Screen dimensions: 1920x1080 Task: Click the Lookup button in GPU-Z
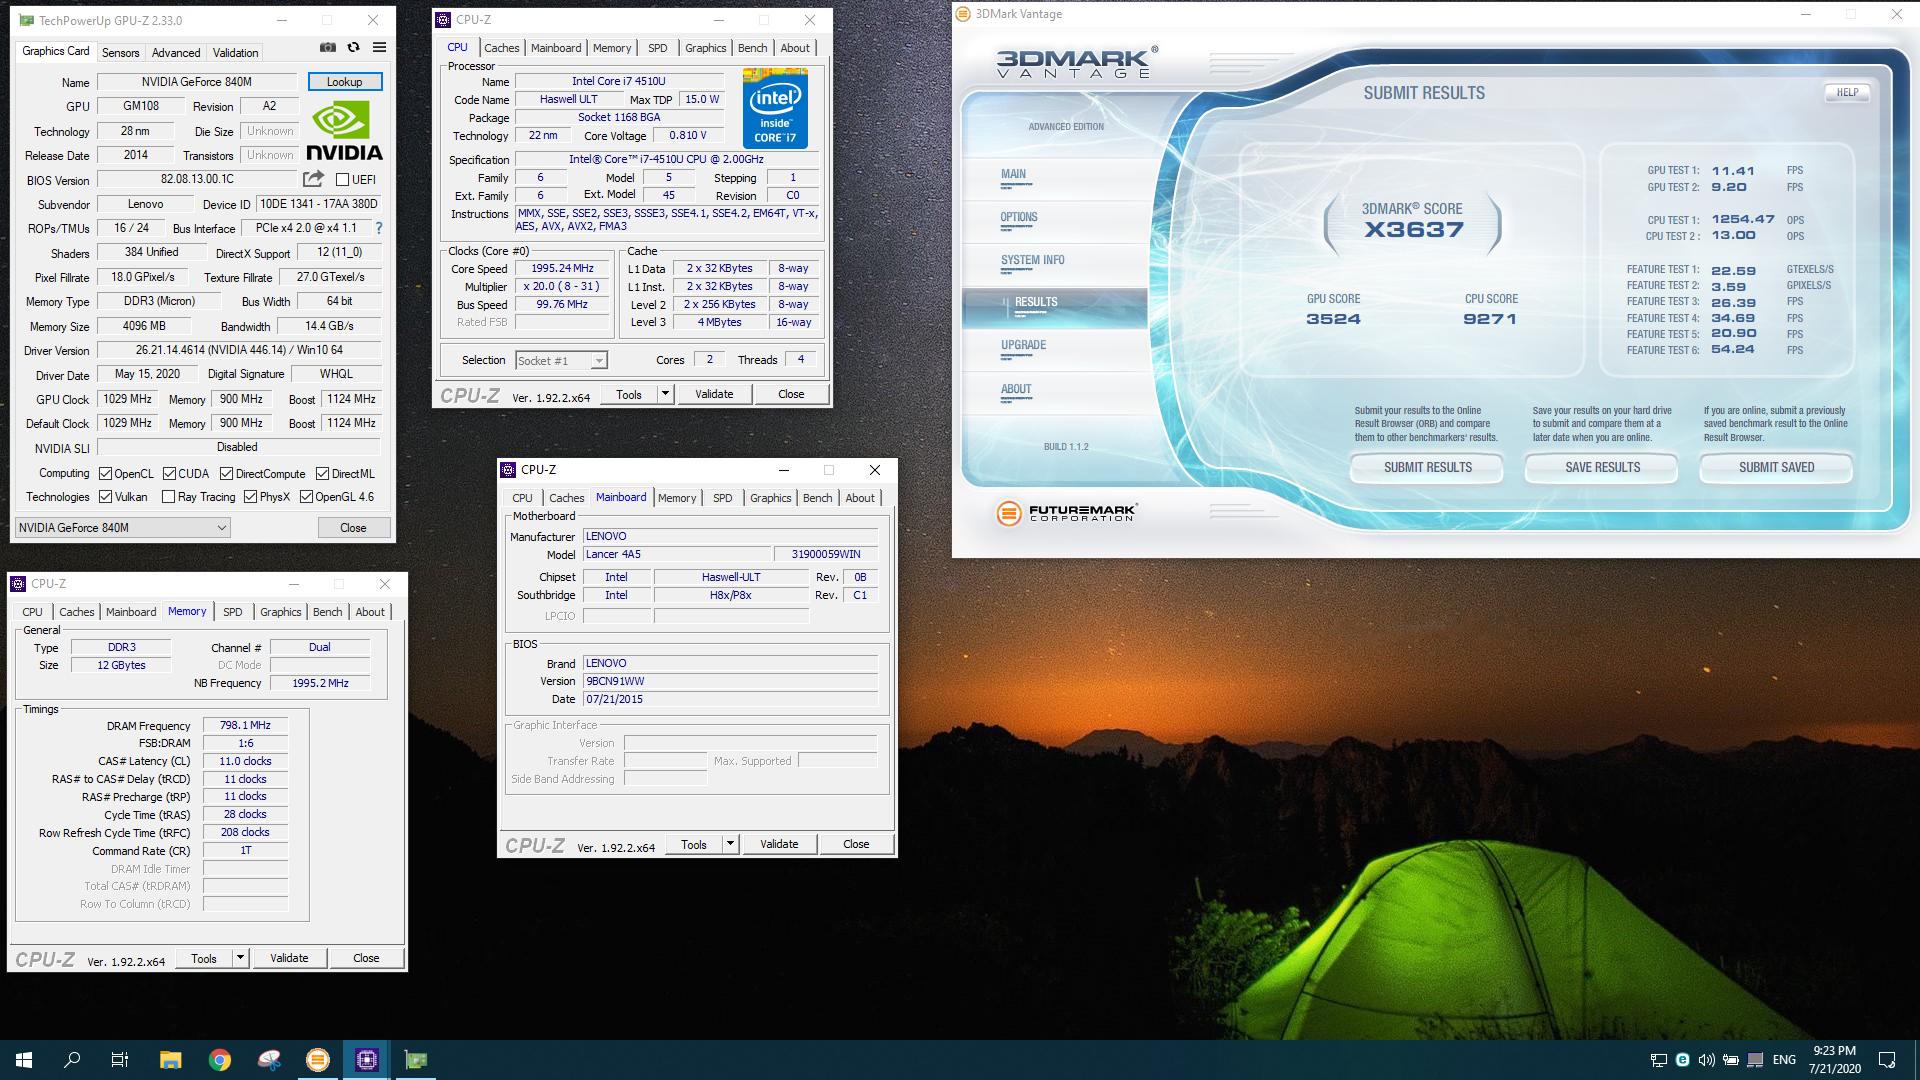(345, 82)
